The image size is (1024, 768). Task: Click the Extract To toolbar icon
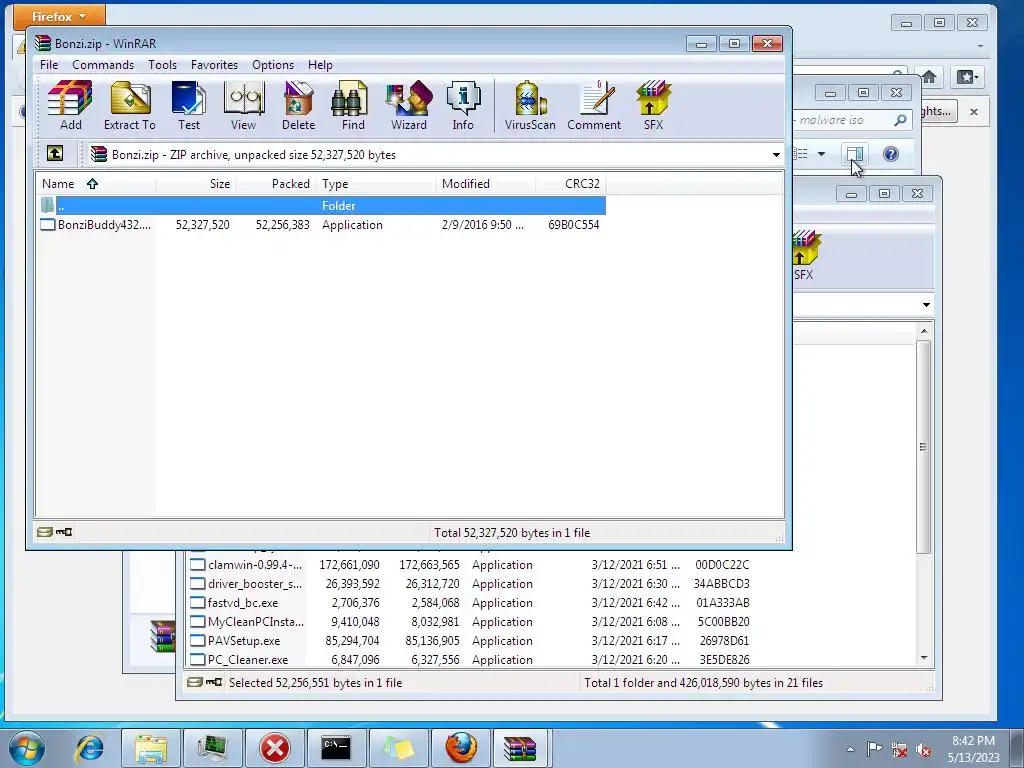[130, 106]
